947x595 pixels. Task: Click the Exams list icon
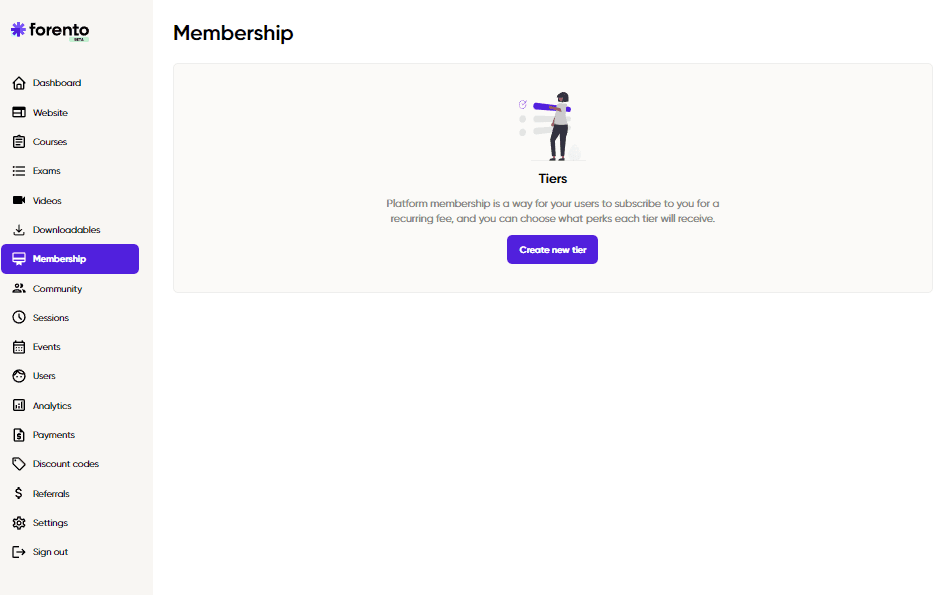(19, 171)
